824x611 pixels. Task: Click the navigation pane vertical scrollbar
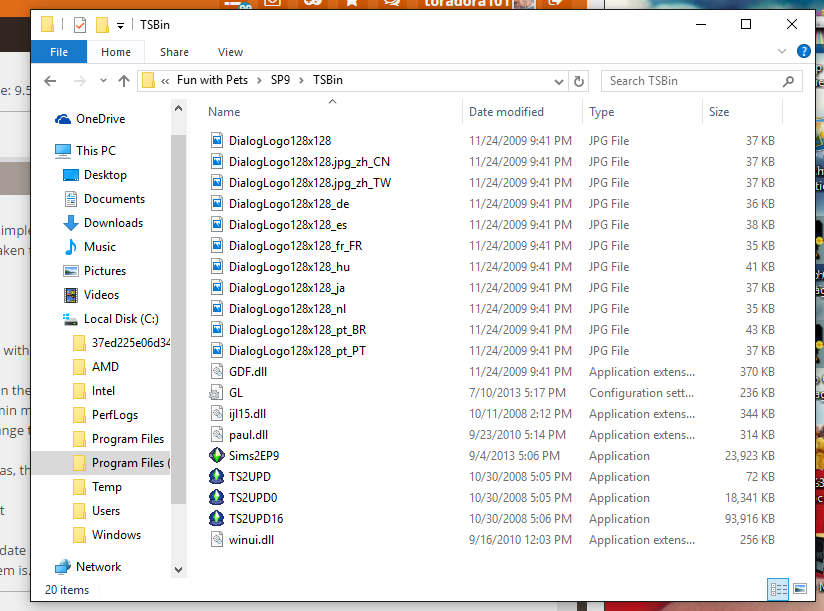pos(178,300)
